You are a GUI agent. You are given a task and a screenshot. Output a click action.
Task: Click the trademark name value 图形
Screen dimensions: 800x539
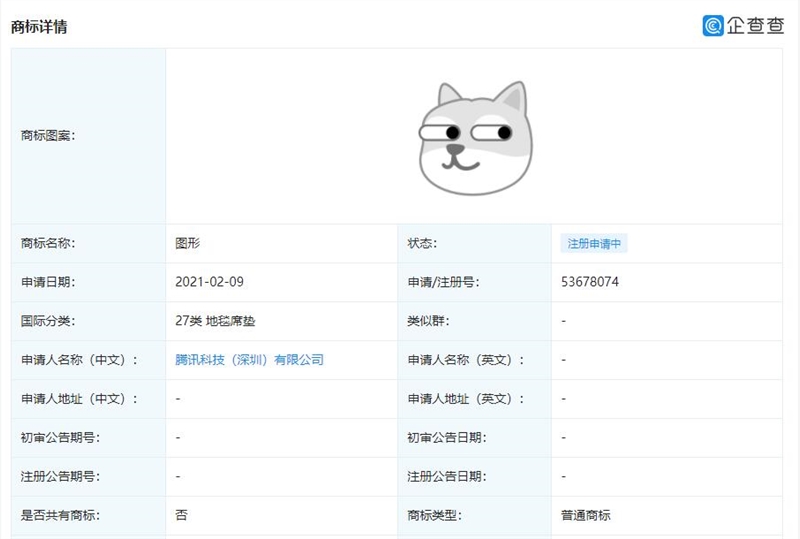pos(187,243)
